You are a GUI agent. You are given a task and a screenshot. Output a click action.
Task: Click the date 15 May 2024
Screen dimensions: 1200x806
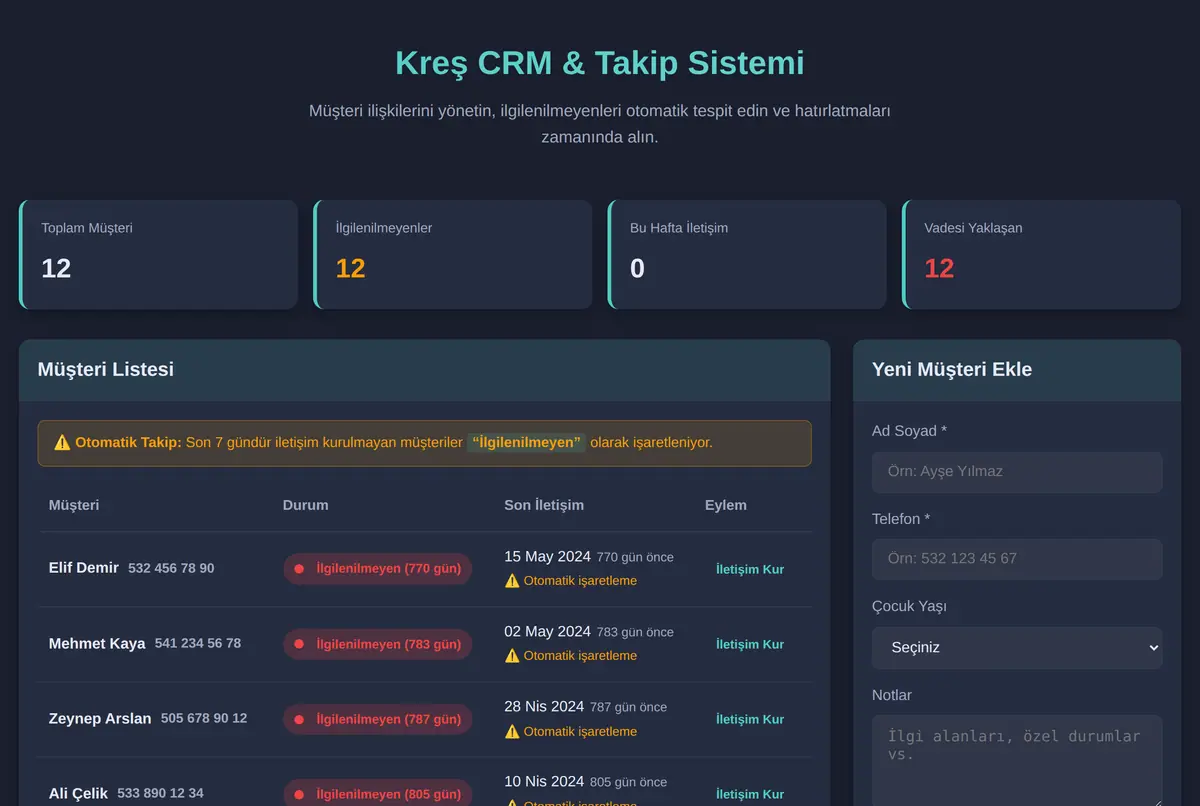[x=547, y=556]
